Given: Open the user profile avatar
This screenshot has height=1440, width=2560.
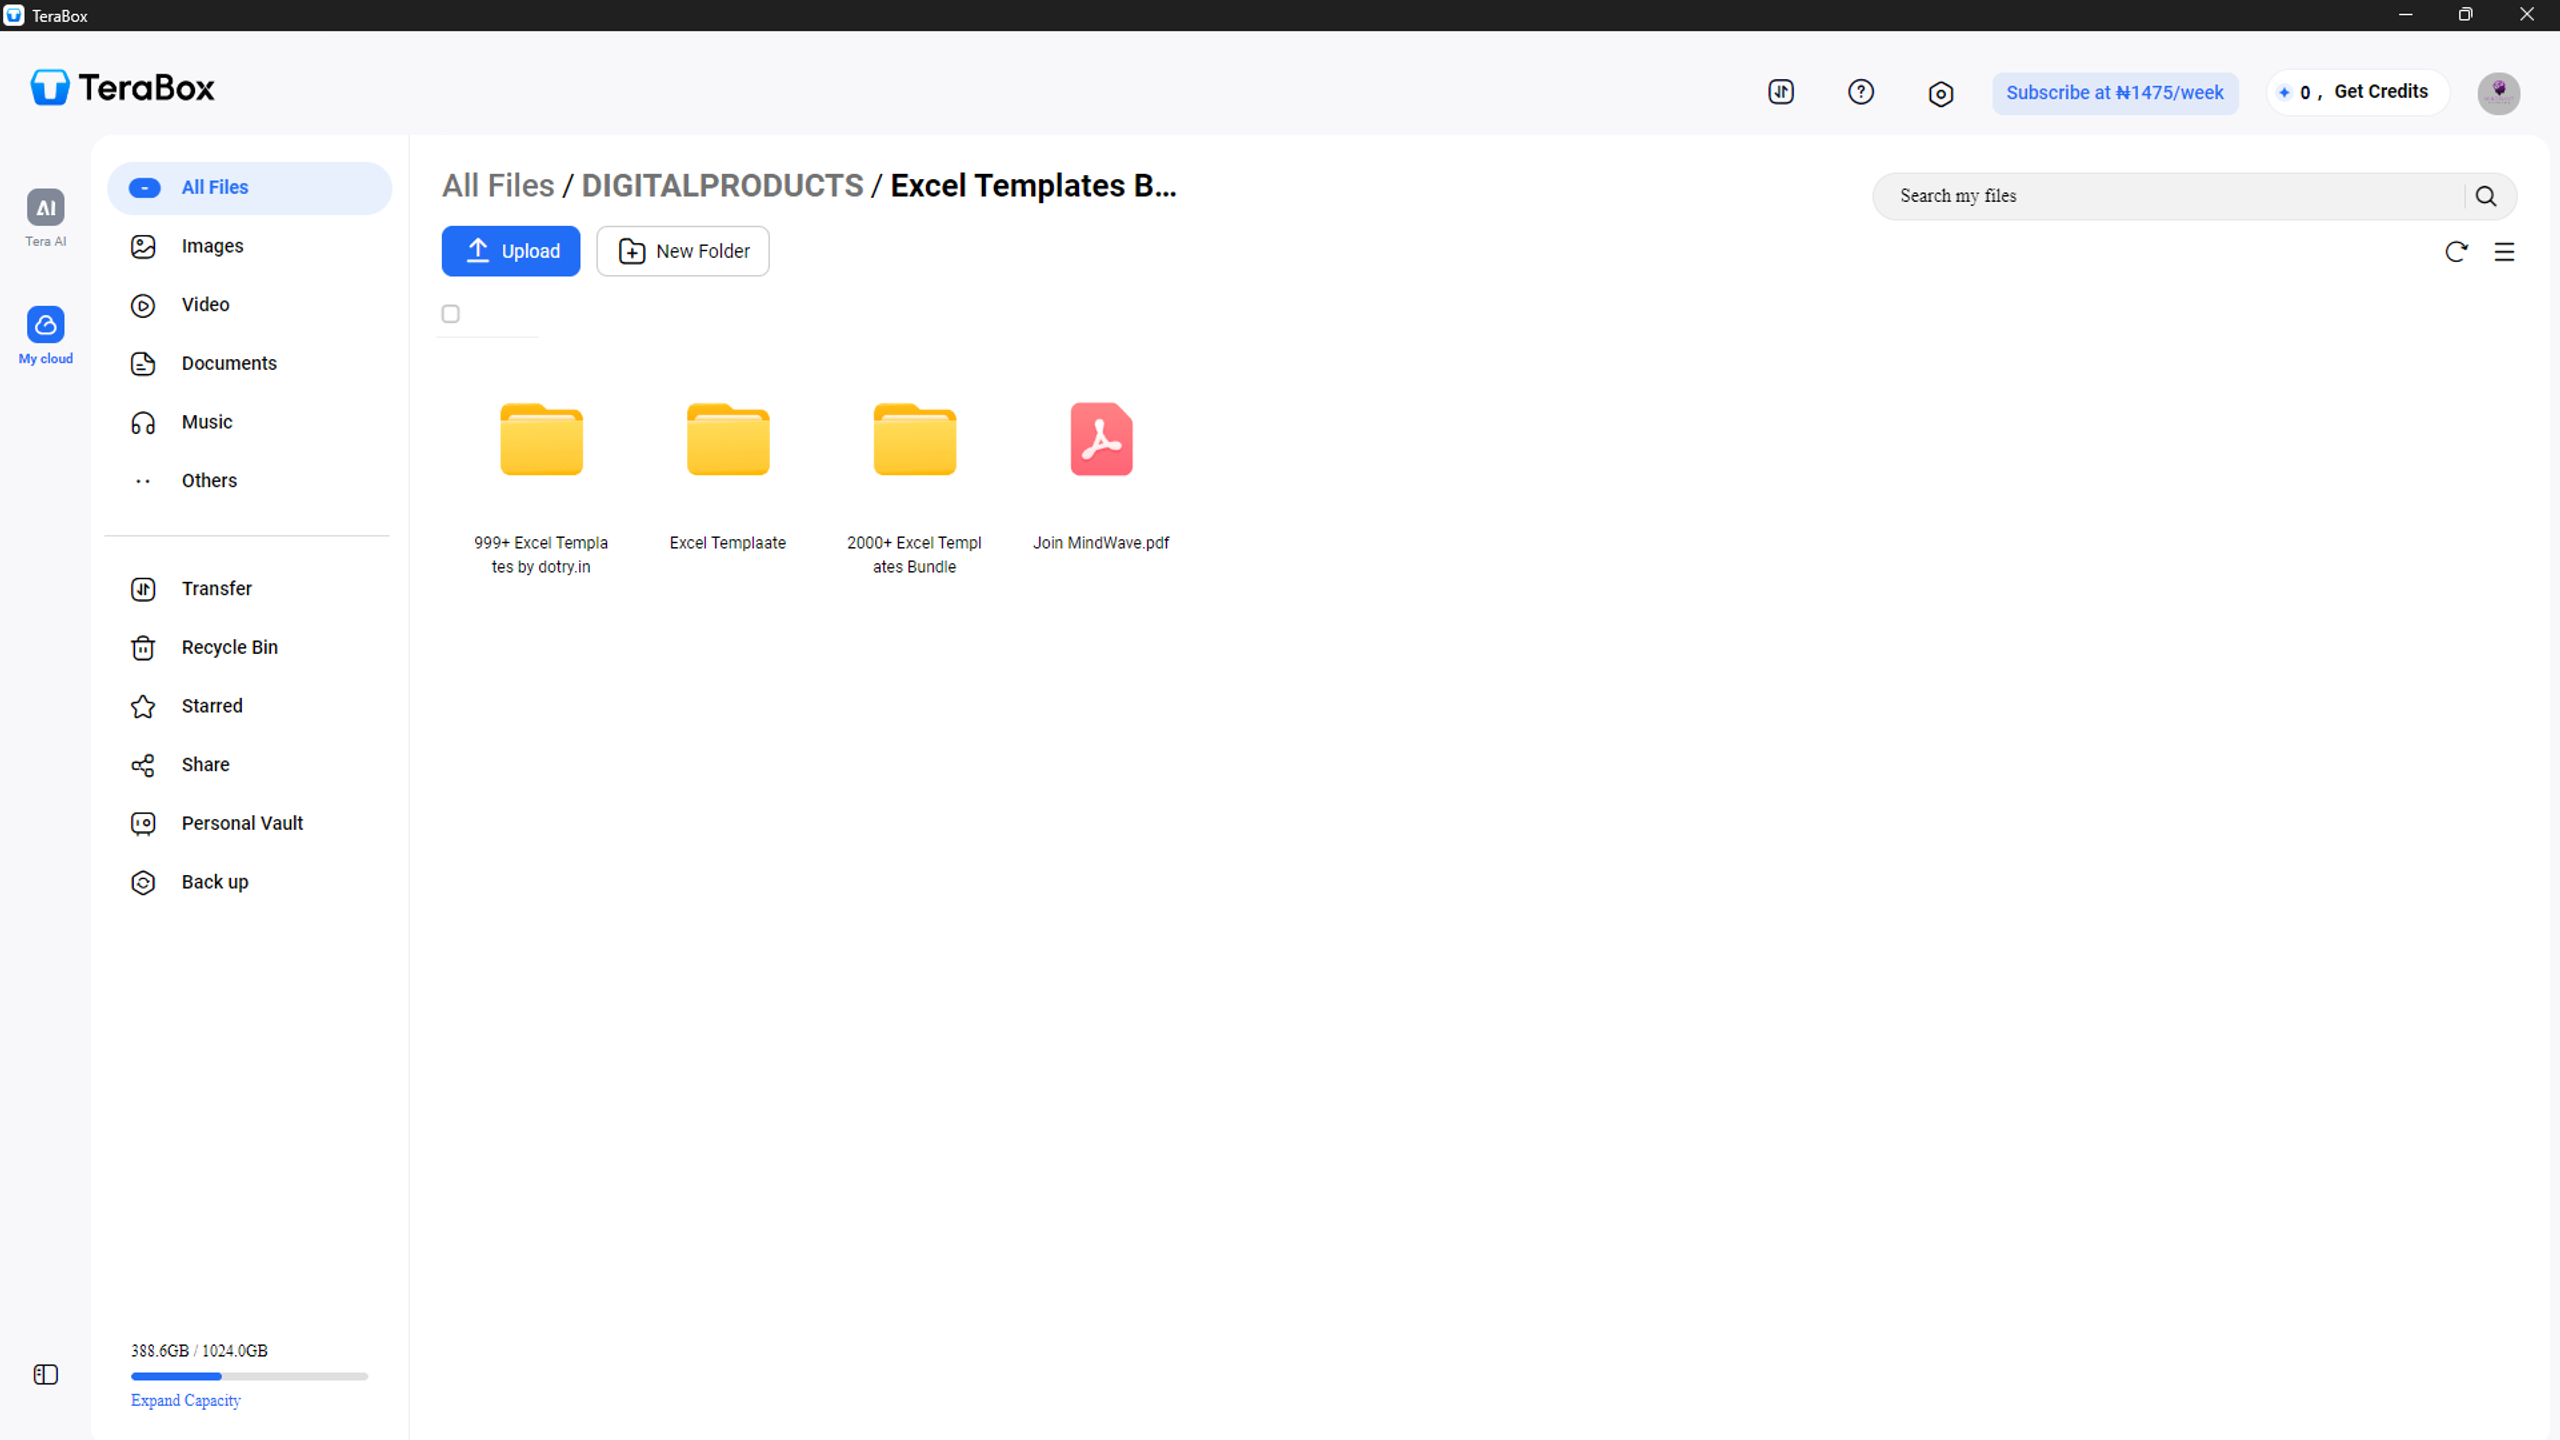Looking at the screenshot, I should [2499, 93].
